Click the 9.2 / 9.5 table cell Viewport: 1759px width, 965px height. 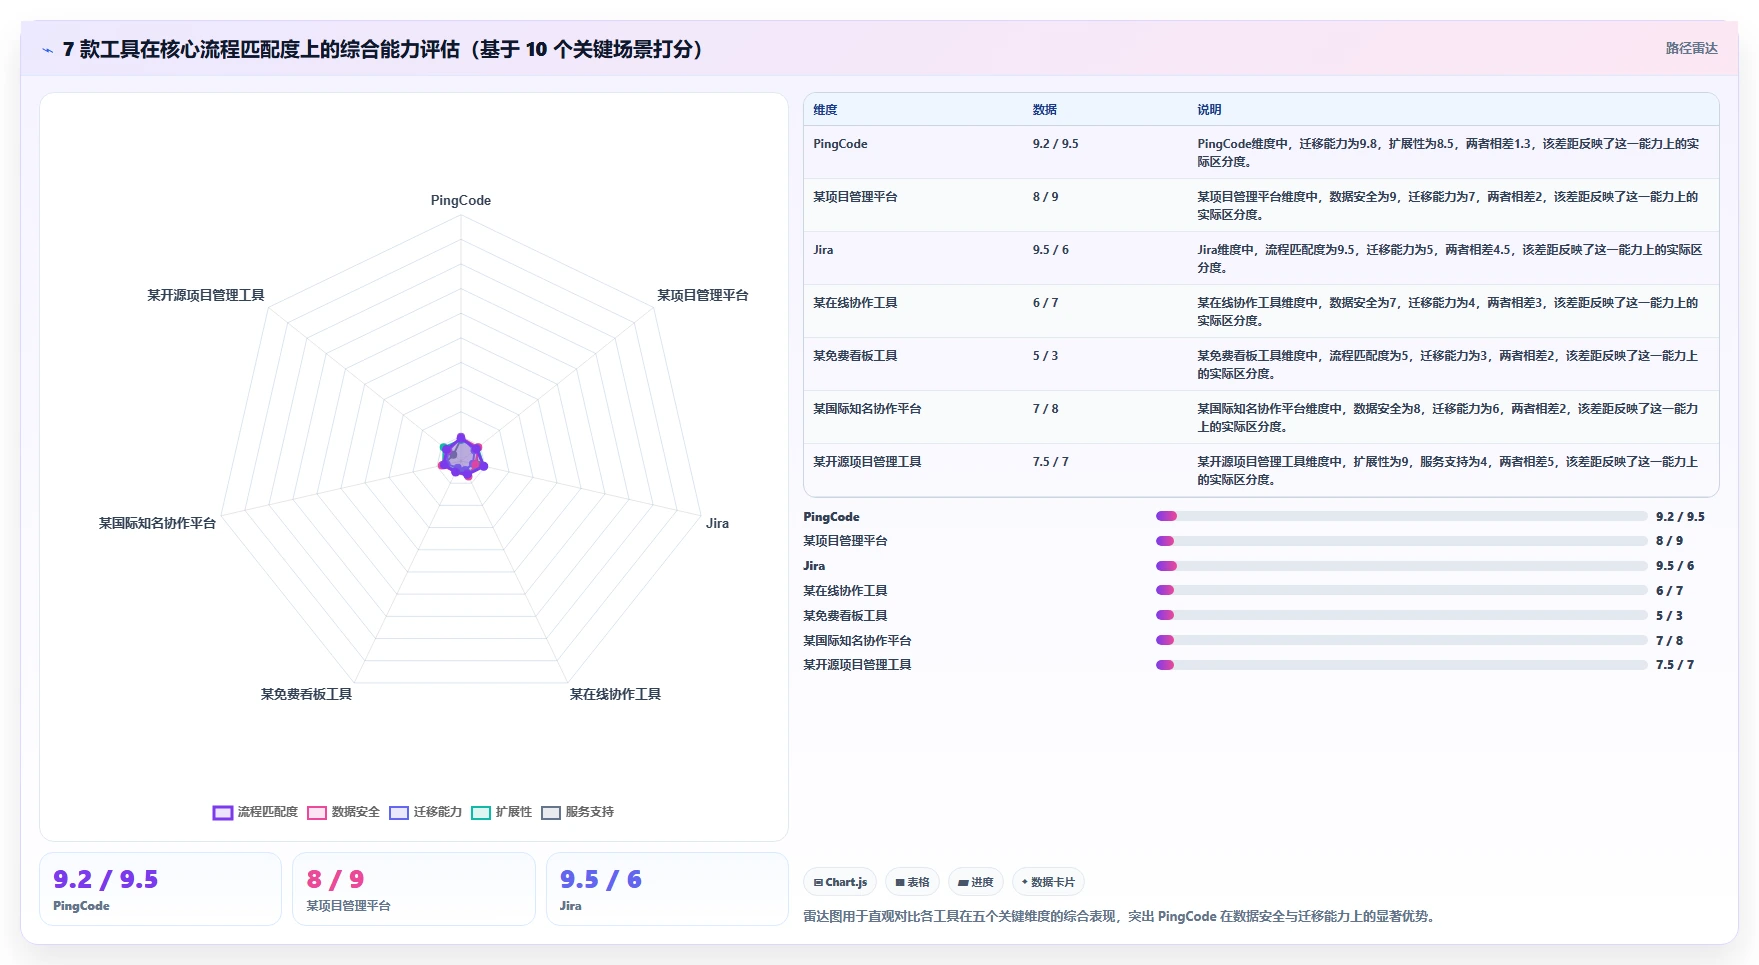1055,144
